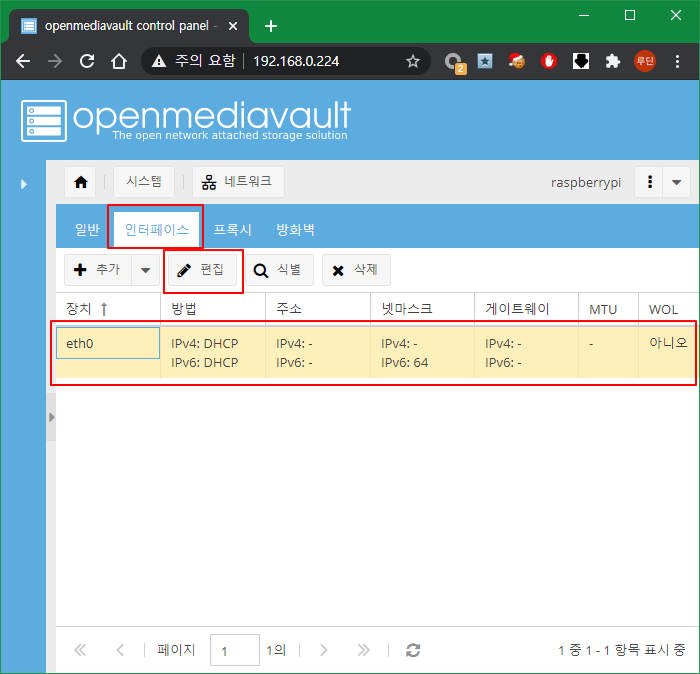Click the 편집 edit button
This screenshot has width=700, height=674.
pyautogui.click(x=202, y=270)
